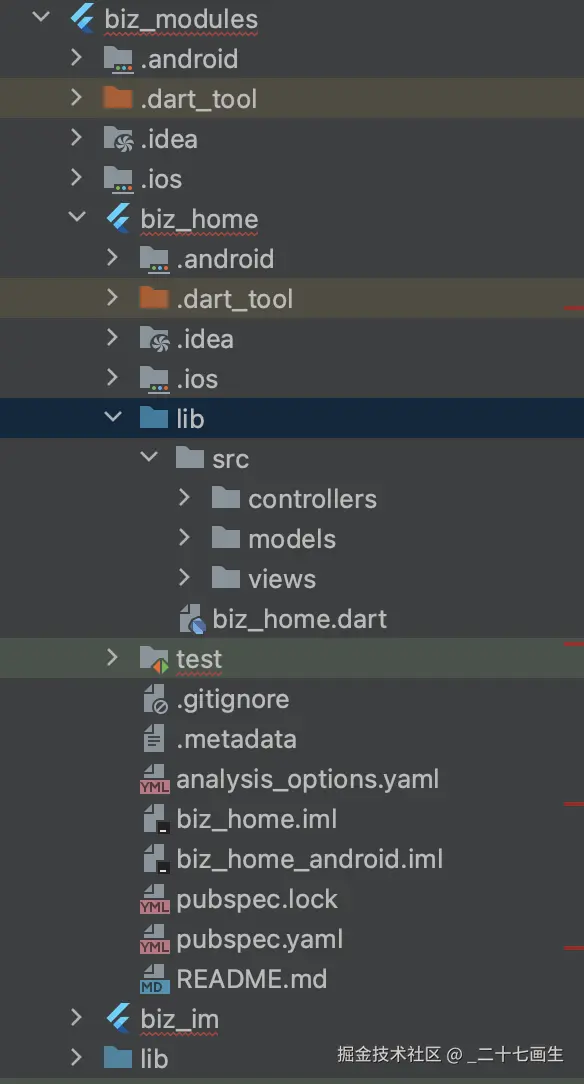This screenshot has width=584, height=1084.
Task: Expand the models folder arrow
Action: 184,538
